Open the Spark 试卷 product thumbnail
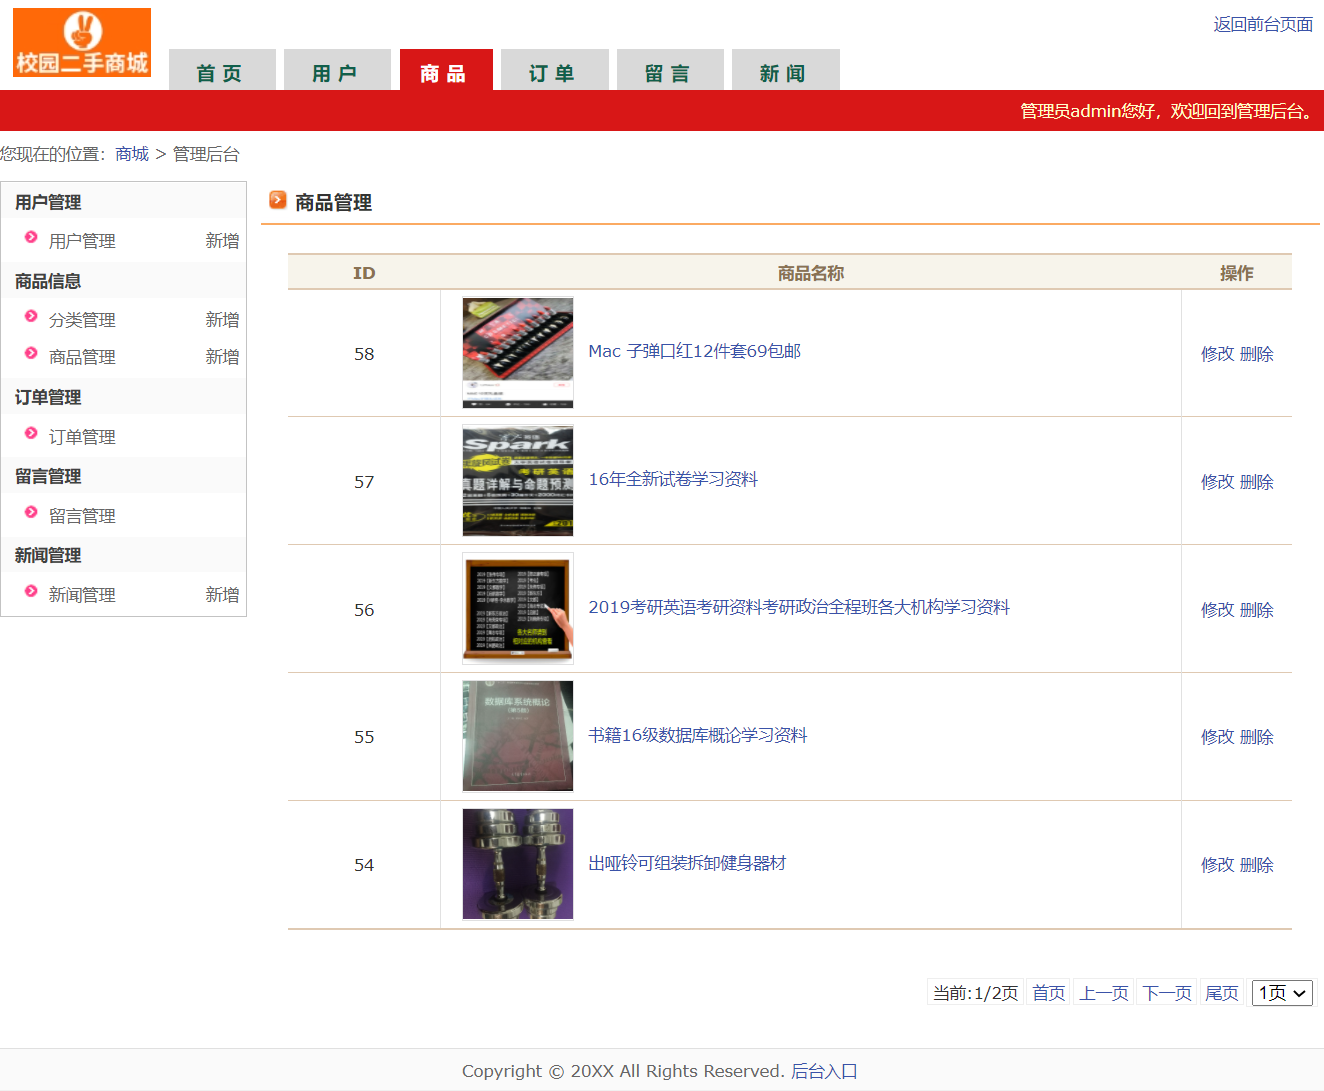This screenshot has height=1091, width=1324. click(x=518, y=481)
